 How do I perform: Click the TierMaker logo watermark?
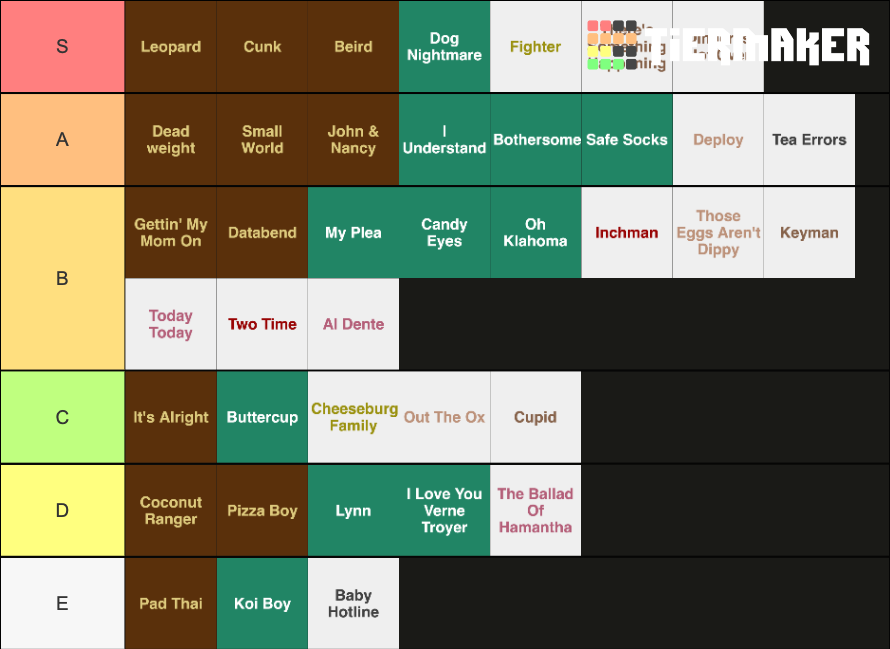[x=728, y=46]
